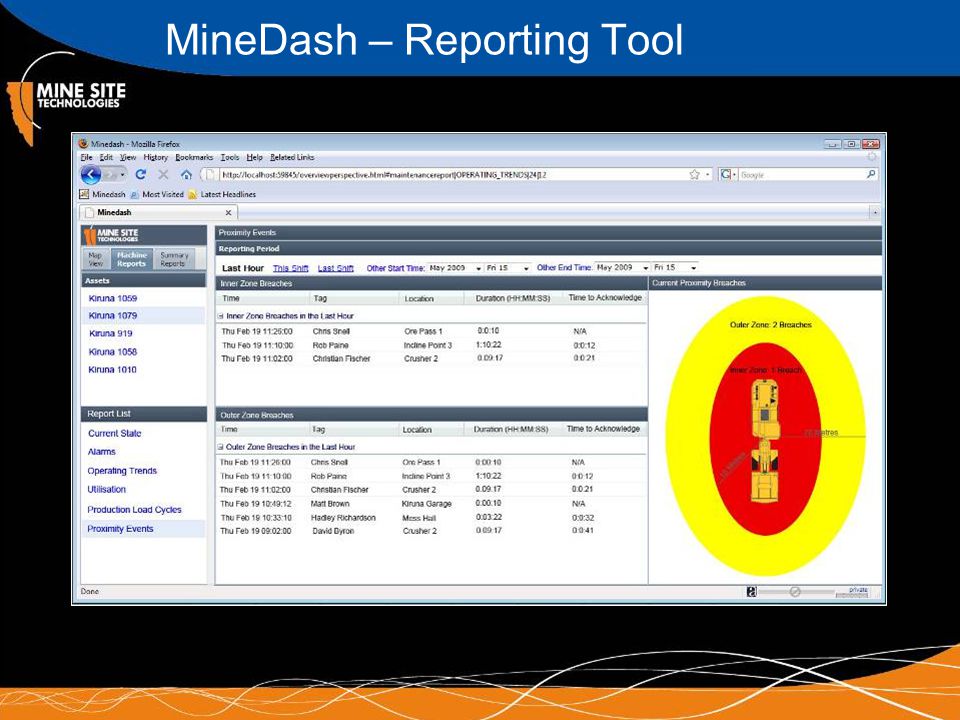Click the Google search engine icon
Image resolution: width=960 pixels, height=720 pixels.
pyautogui.click(x=726, y=174)
